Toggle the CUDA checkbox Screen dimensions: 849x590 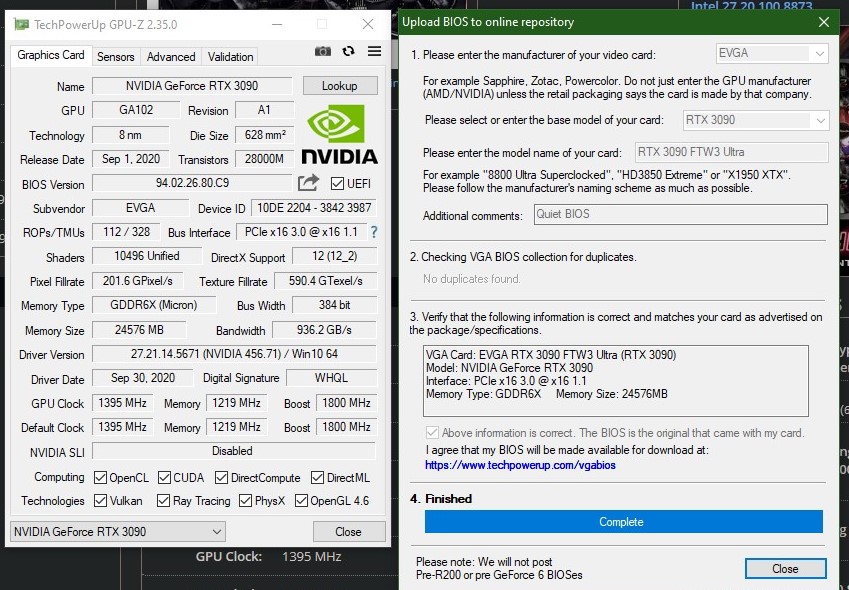tap(164, 477)
